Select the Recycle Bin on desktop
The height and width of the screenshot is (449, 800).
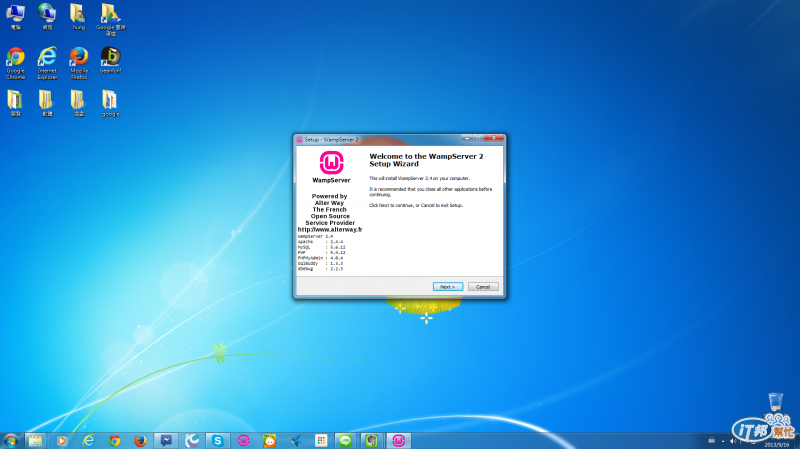pos(776,402)
